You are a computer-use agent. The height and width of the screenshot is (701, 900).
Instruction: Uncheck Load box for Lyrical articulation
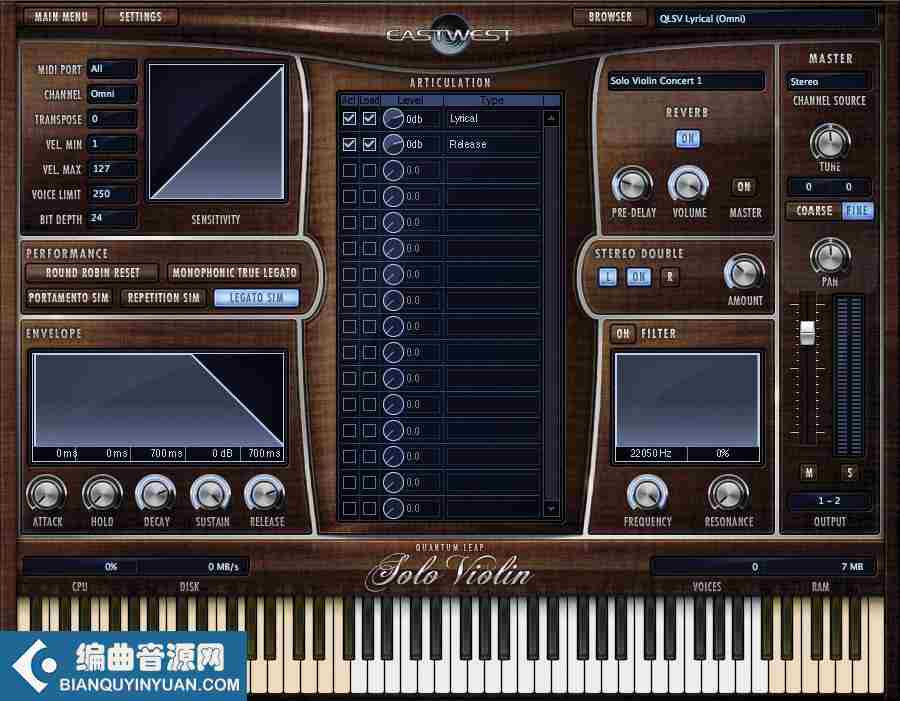[370, 119]
